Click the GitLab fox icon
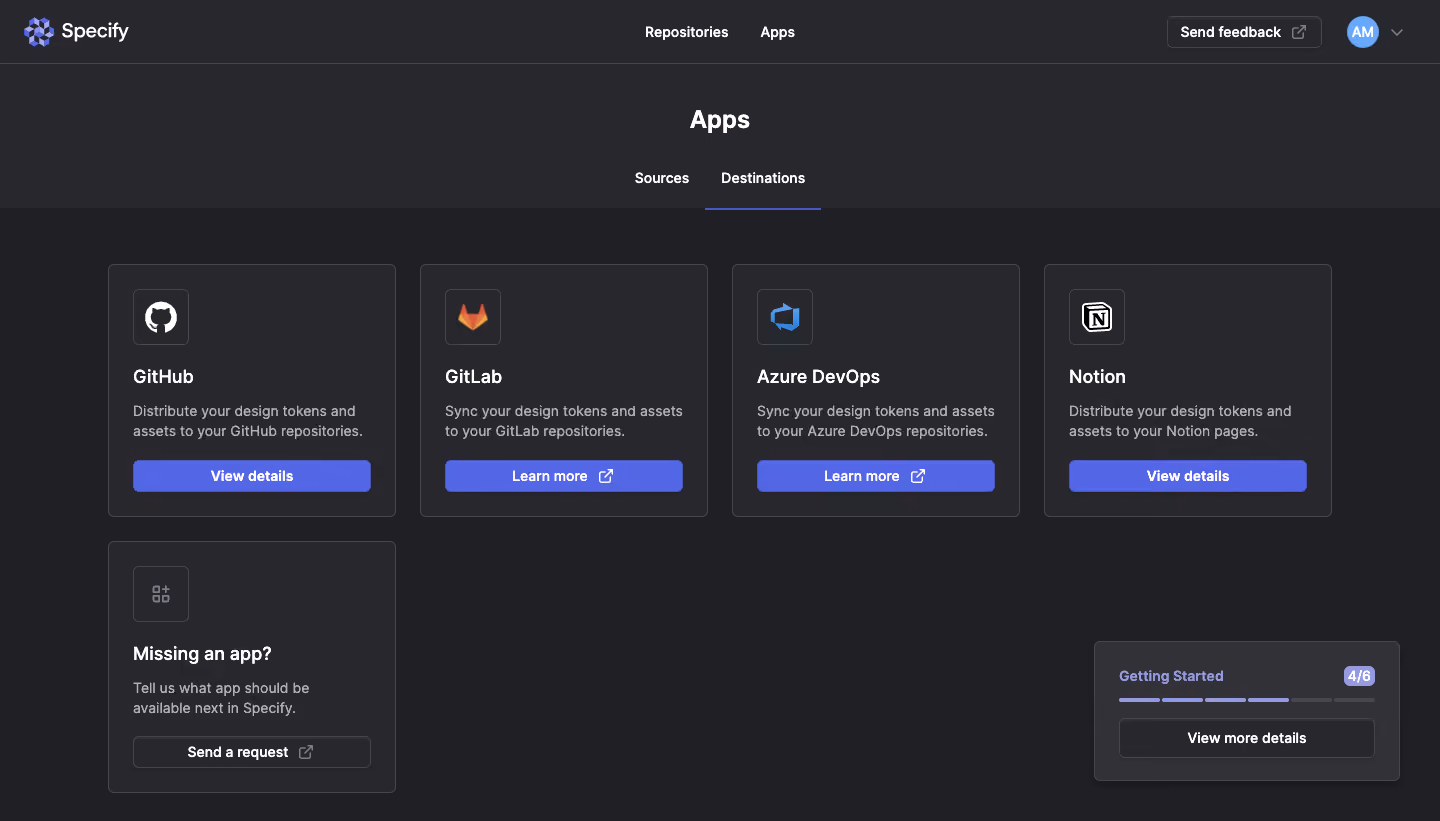Viewport: 1440px width, 821px height. [473, 317]
